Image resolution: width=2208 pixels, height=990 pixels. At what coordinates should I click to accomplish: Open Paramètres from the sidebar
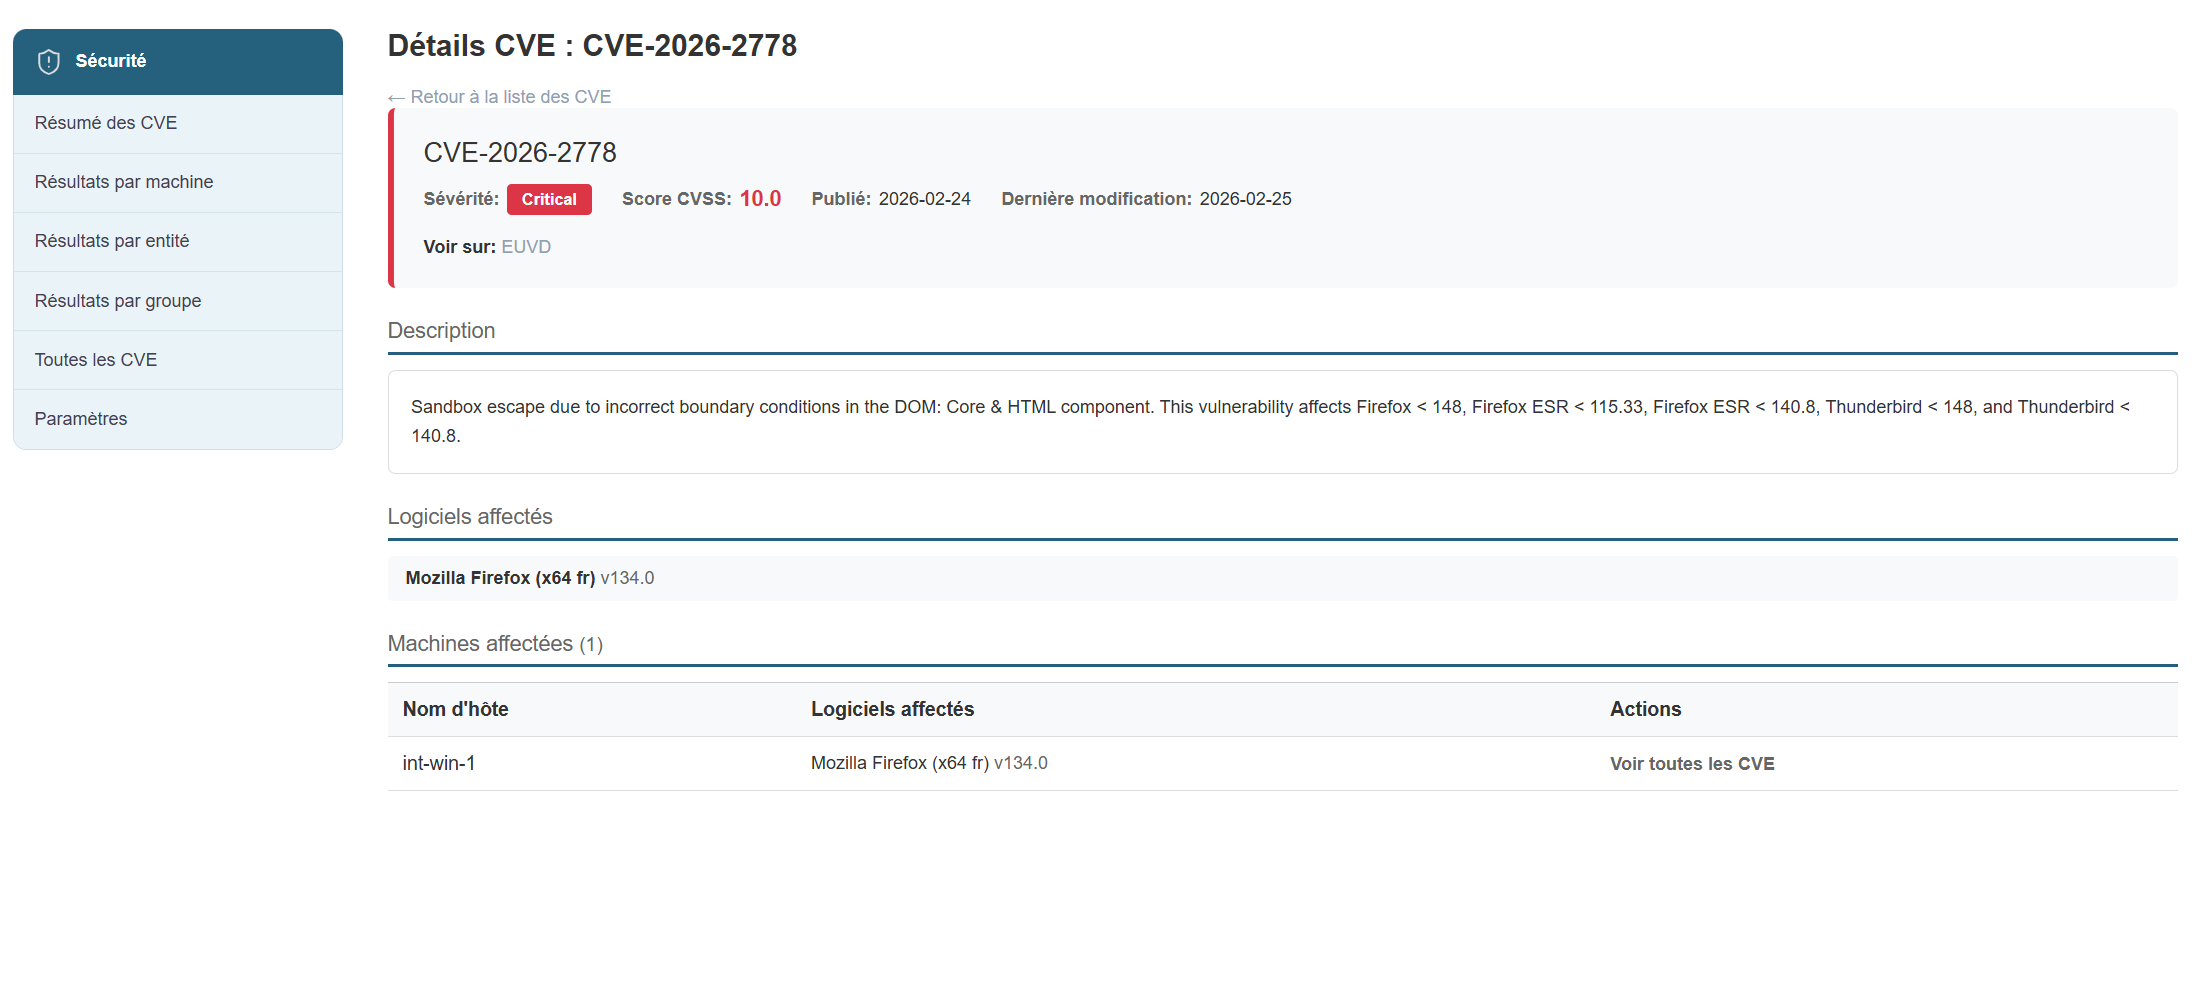pos(81,419)
